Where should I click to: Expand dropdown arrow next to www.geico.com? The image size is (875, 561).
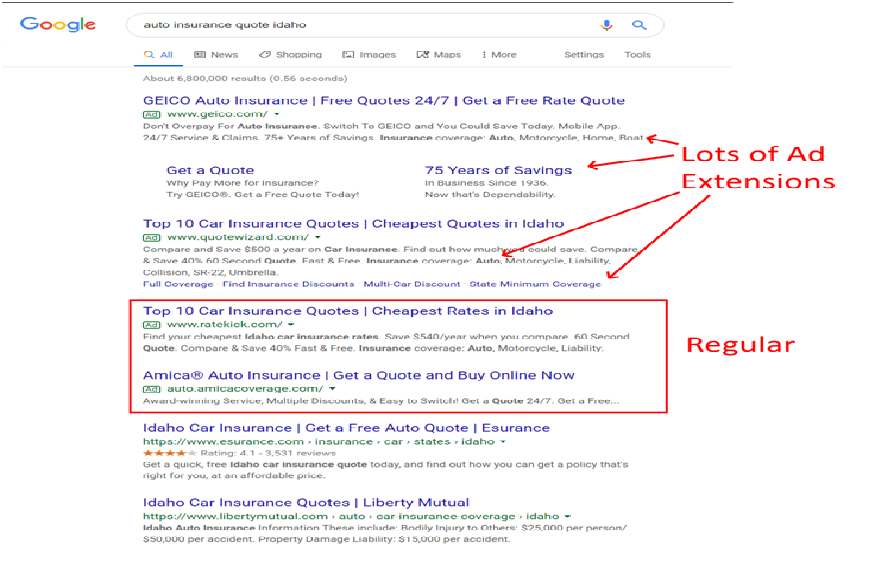276,114
